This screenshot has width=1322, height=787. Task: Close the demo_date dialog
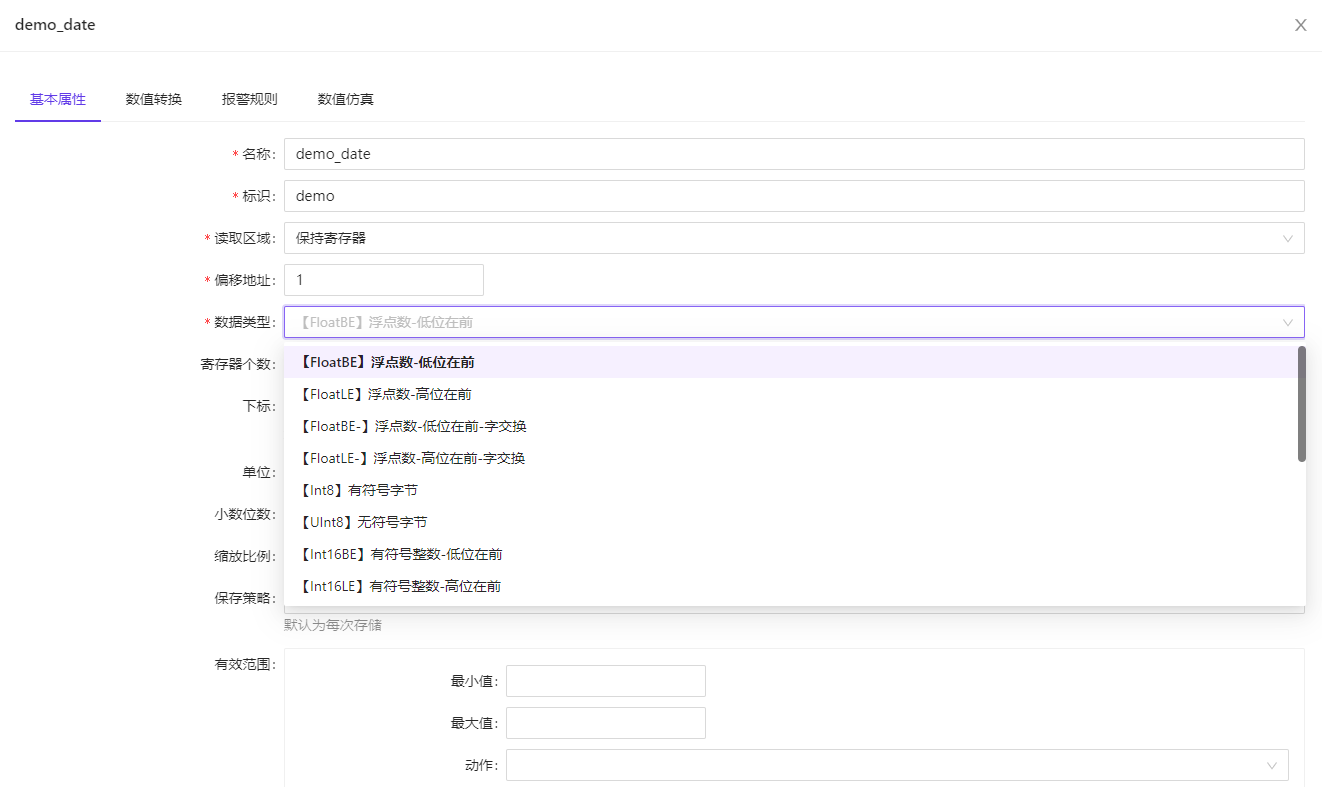point(1300,24)
